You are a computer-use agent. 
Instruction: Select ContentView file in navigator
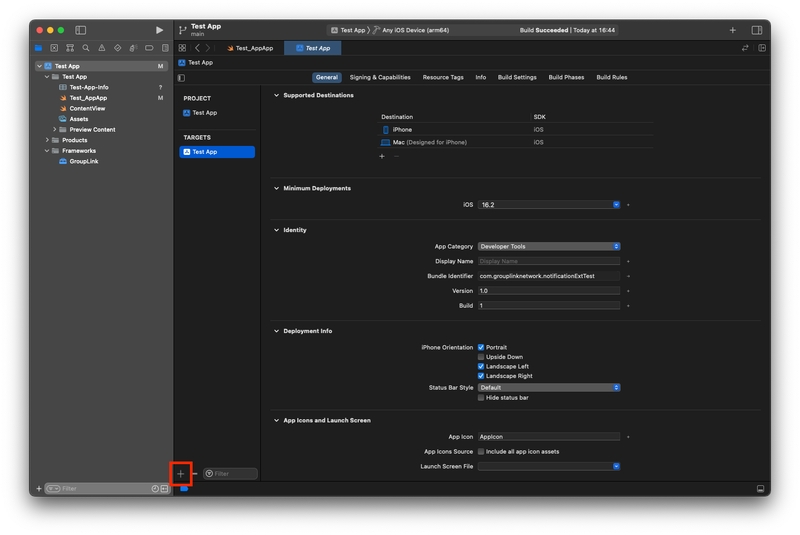pos(87,108)
